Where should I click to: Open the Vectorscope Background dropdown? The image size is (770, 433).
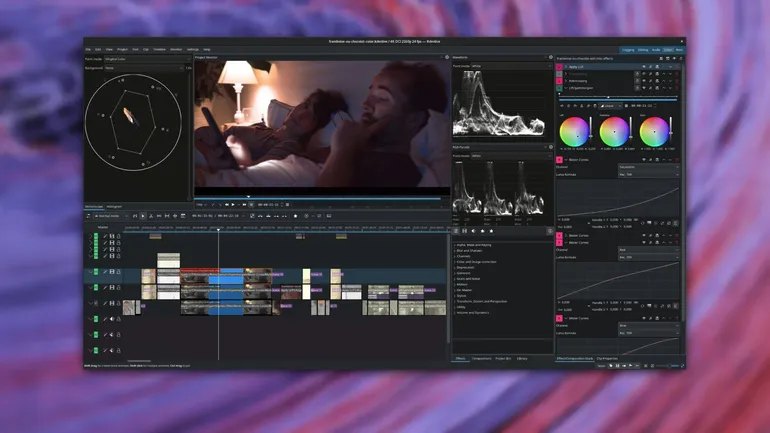144,68
